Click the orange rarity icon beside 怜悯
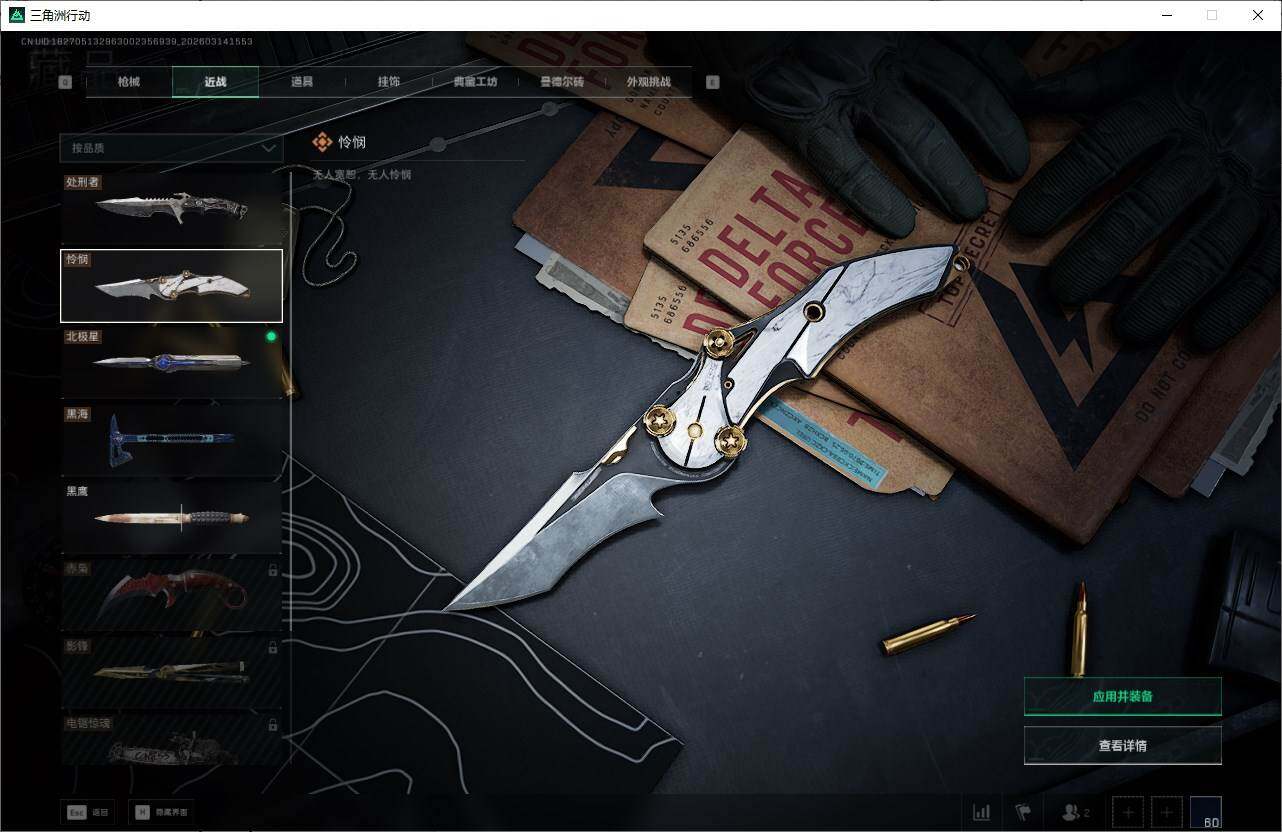Viewport: 1282px width, 832px height. pos(322,142)
